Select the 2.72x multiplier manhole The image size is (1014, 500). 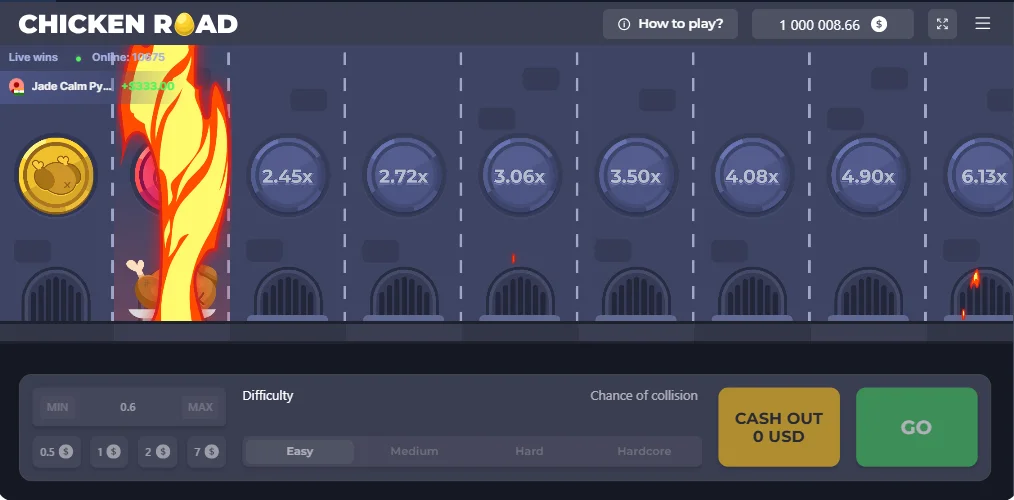[404, 176]
